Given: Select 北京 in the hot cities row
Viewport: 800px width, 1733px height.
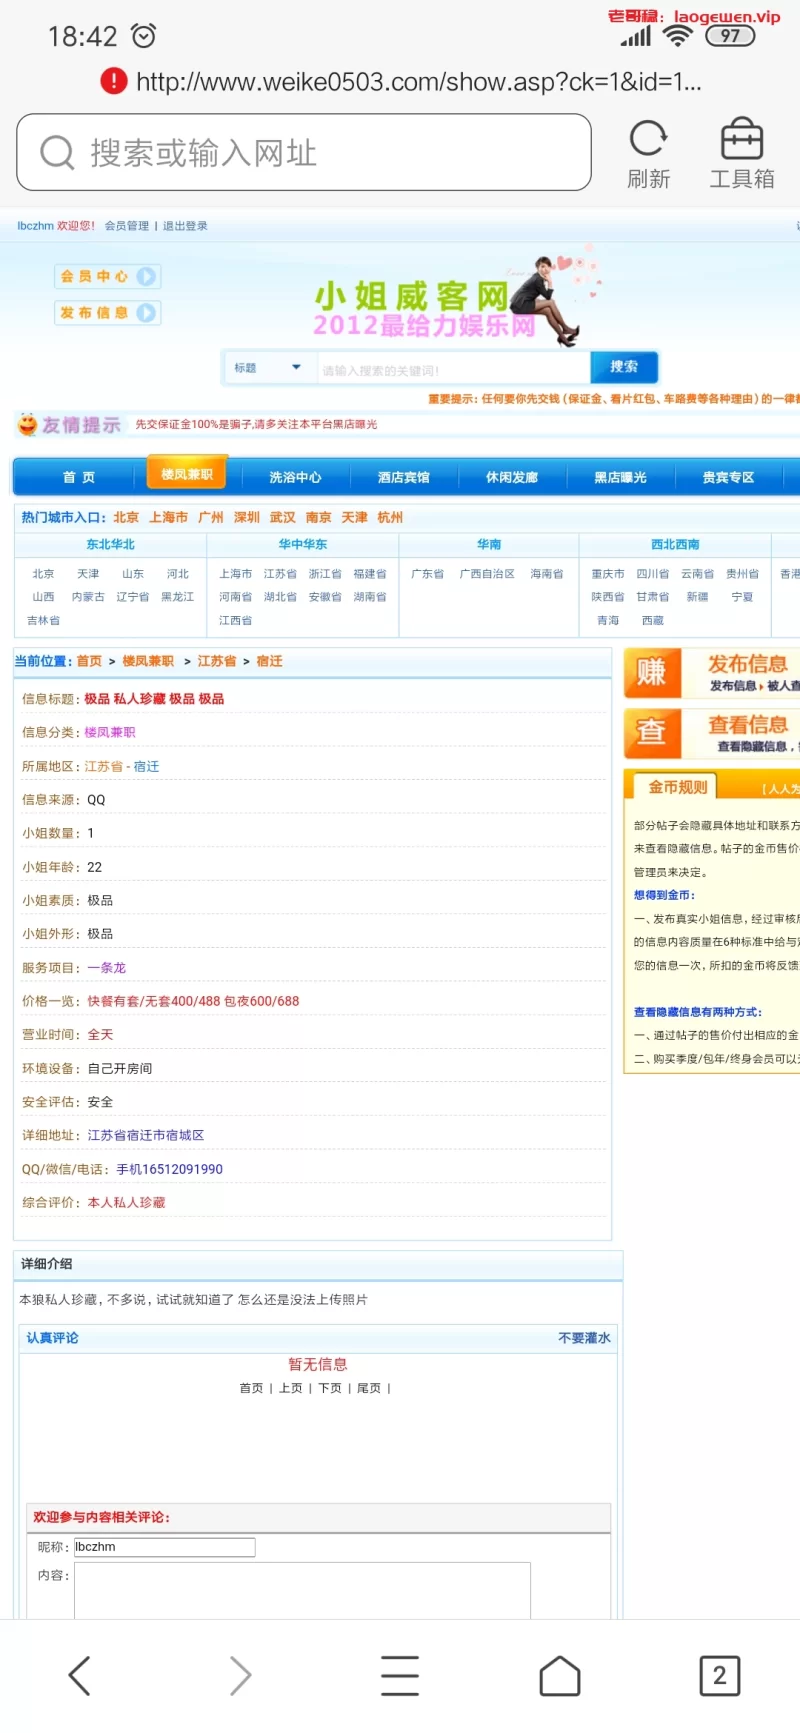Looking at the screenshot, I should pos(126,517).
